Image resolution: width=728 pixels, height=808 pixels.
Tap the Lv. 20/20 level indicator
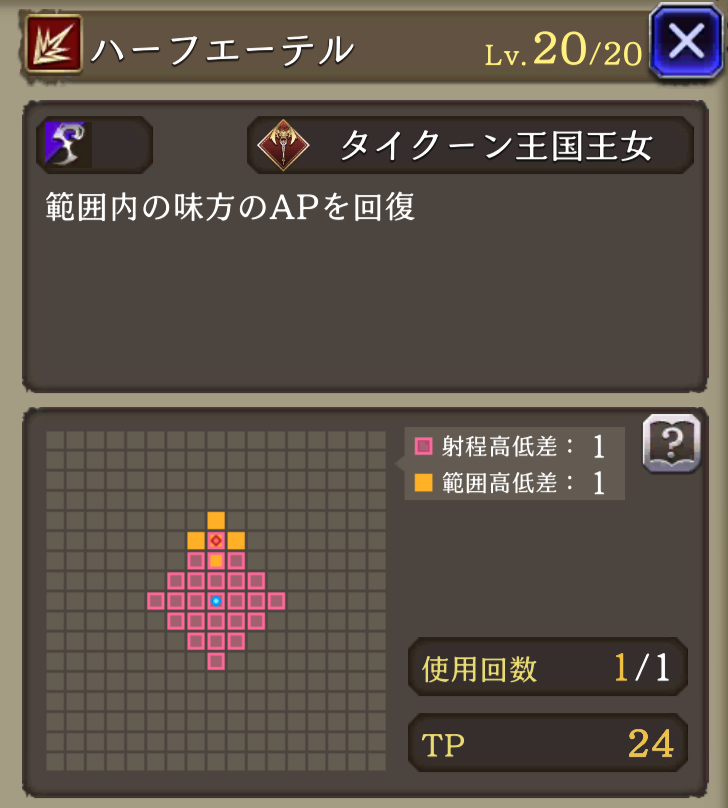[x=563, y=49]
